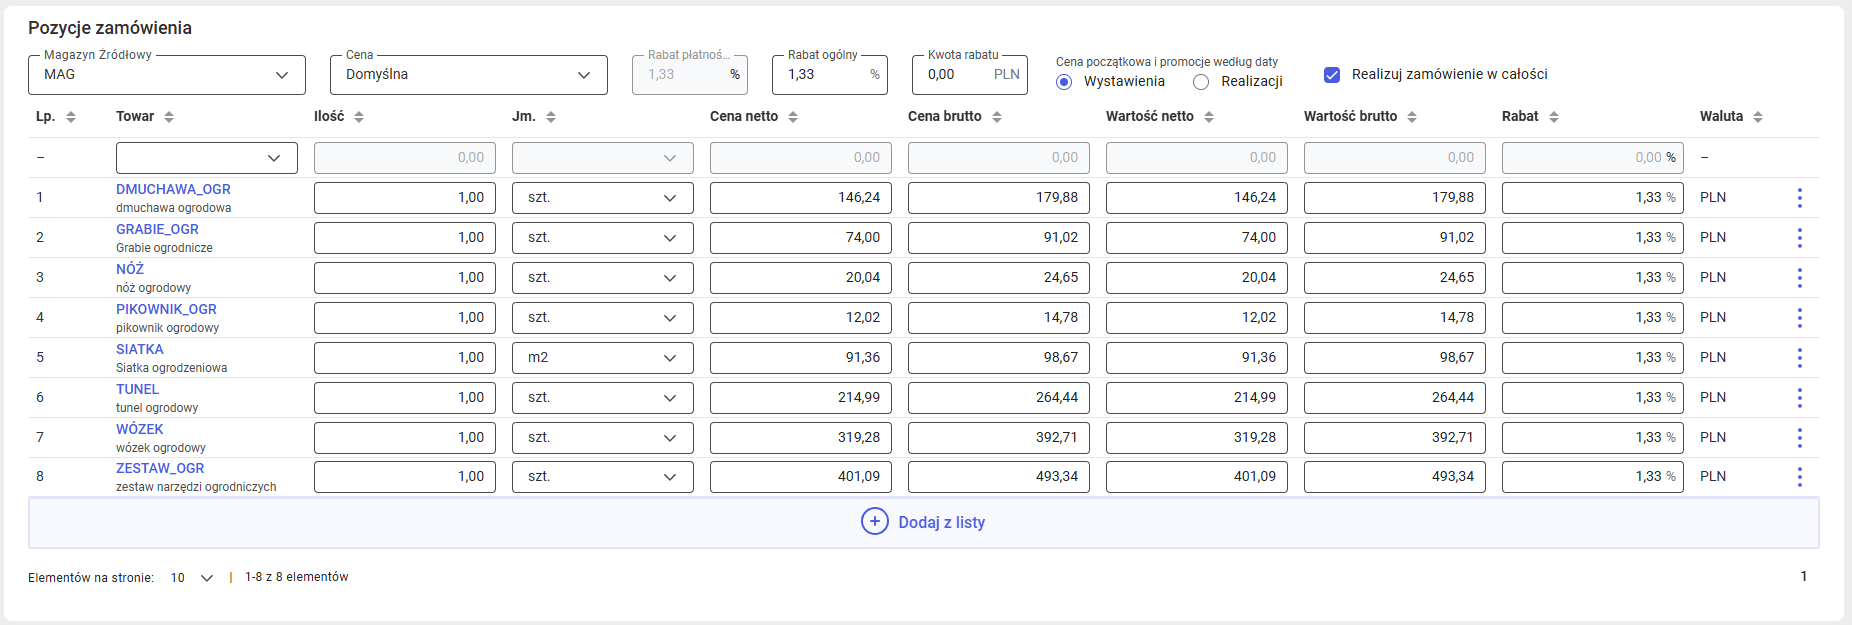The image size is (1852, 625).
Task: Open the three-dot menu for WÓZEK row
Action: coord(1799,438)
